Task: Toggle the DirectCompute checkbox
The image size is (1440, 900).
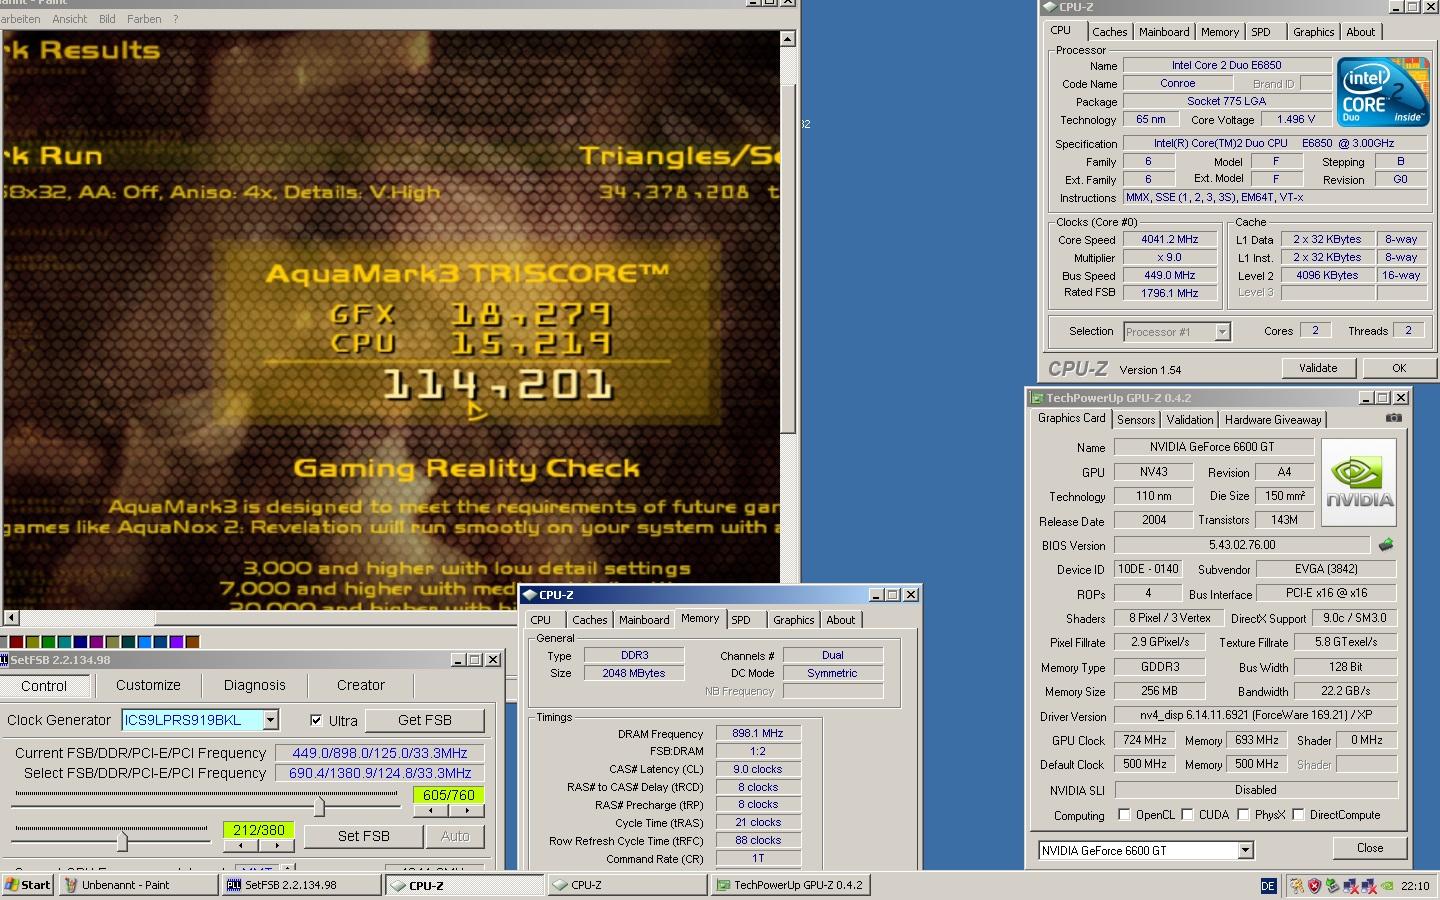Action: pyautogui.click(x=1298, y=815)
